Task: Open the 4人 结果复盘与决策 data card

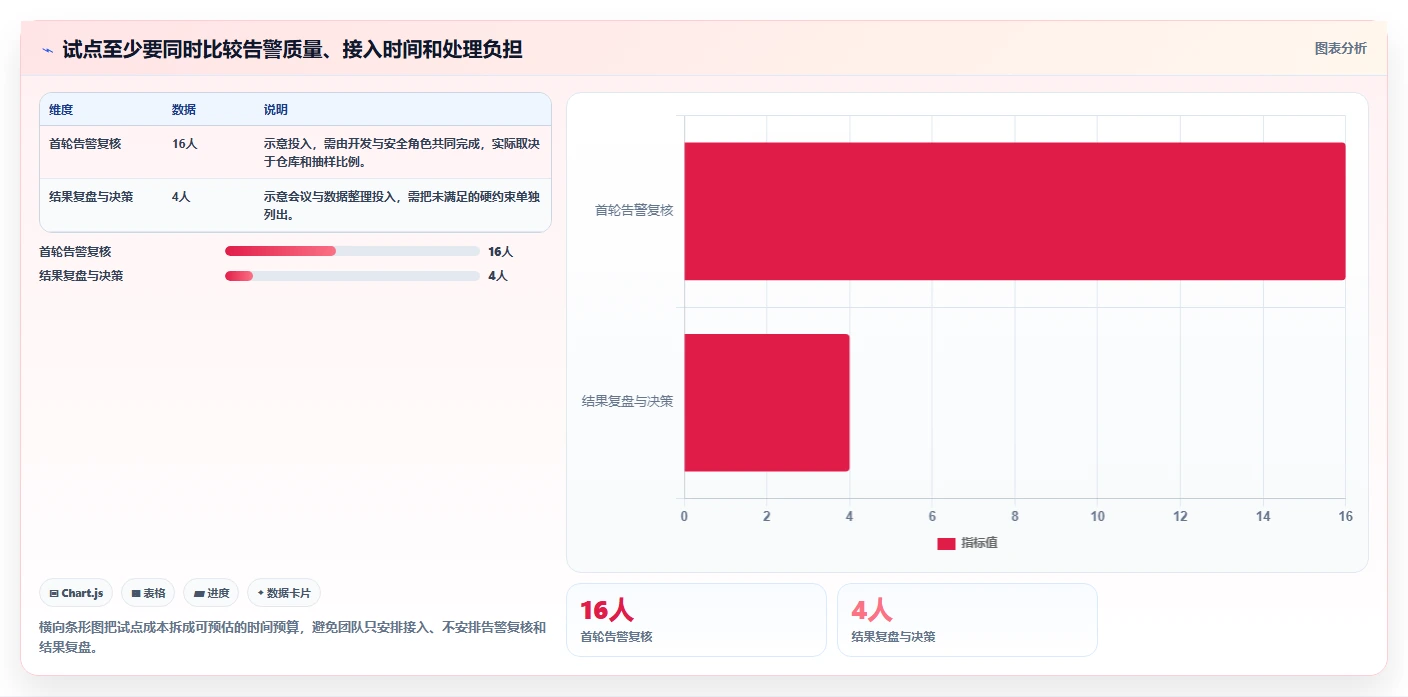Action: 967,620
